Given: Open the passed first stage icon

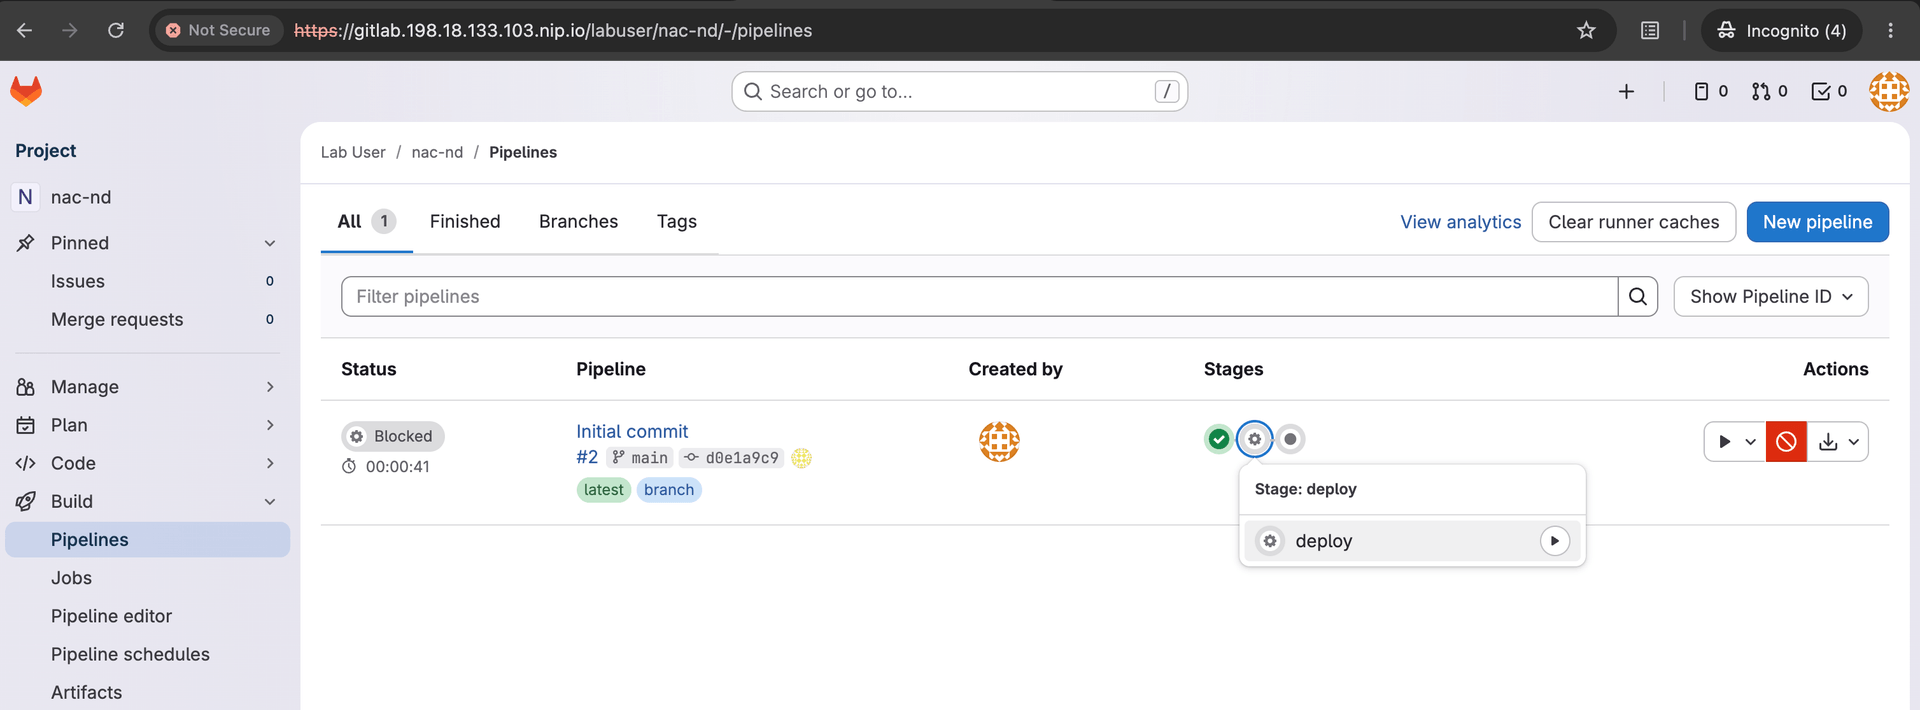Looking at the screenshot, I should coord(1218,439).
